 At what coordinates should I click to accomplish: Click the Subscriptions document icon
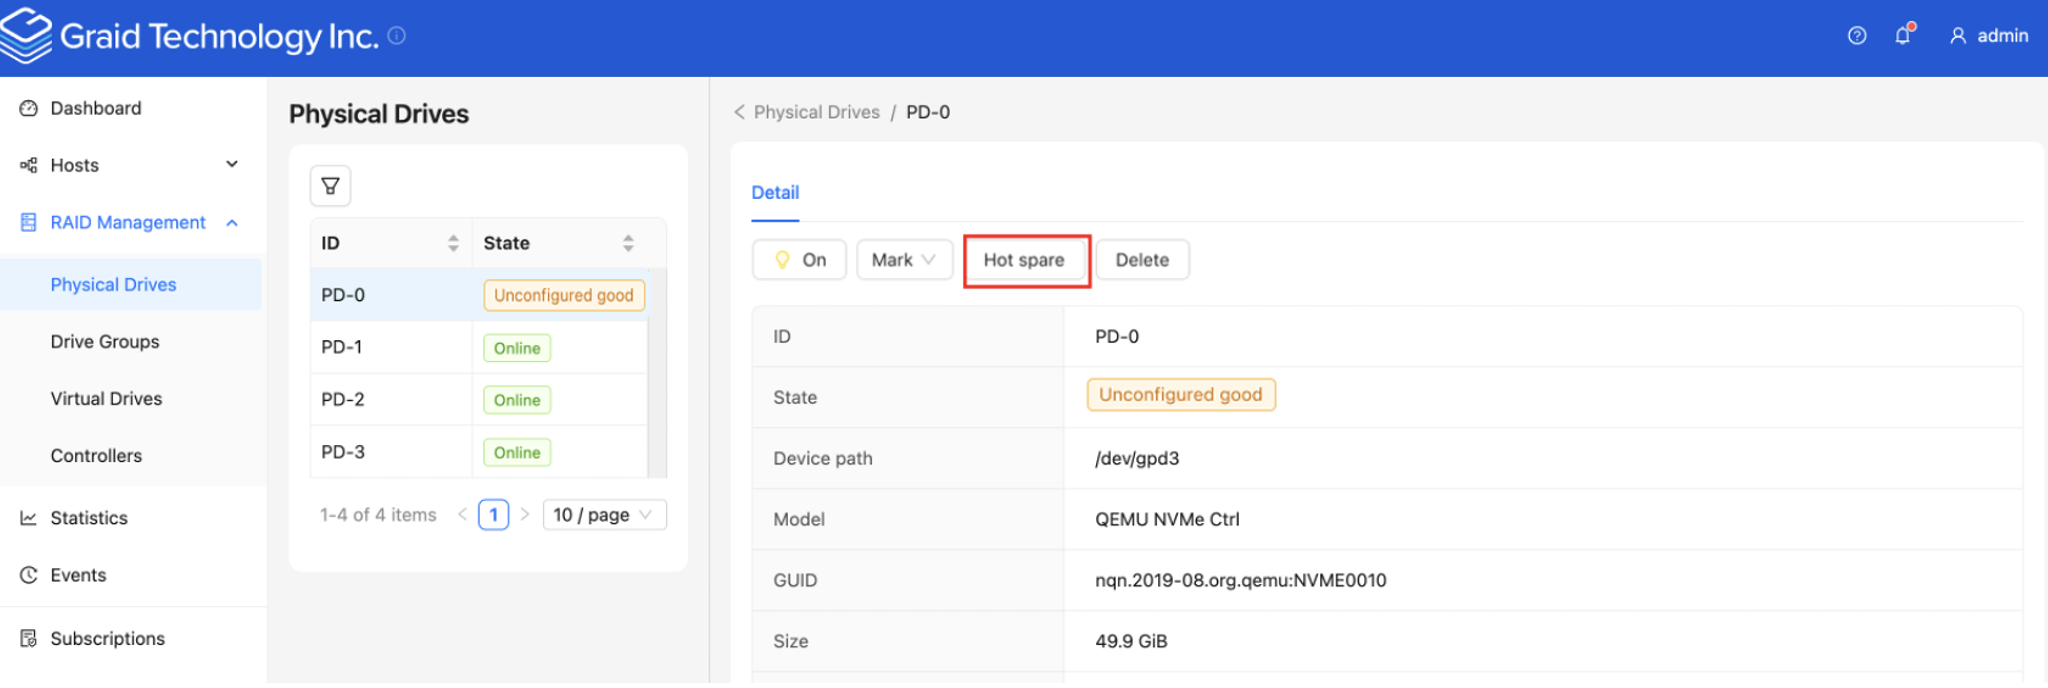[x=28, y=638]
